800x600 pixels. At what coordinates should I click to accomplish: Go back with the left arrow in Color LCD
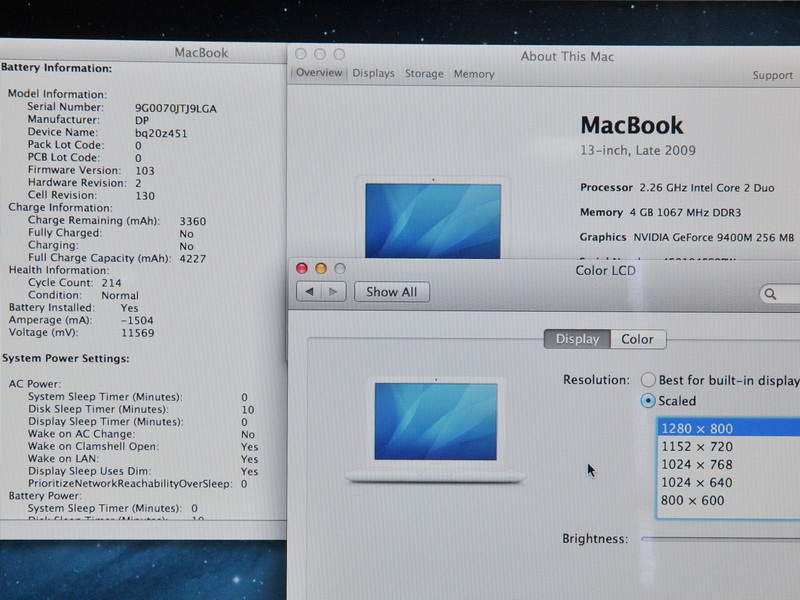click(309, 292)
